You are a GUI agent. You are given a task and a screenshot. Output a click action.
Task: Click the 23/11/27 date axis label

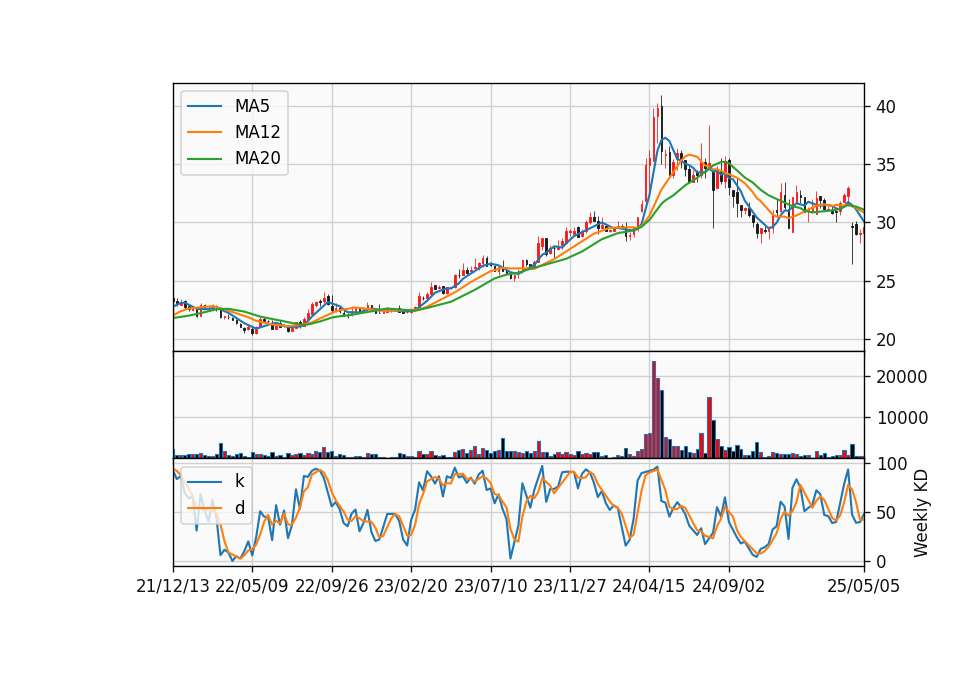(x=570, y=586)
